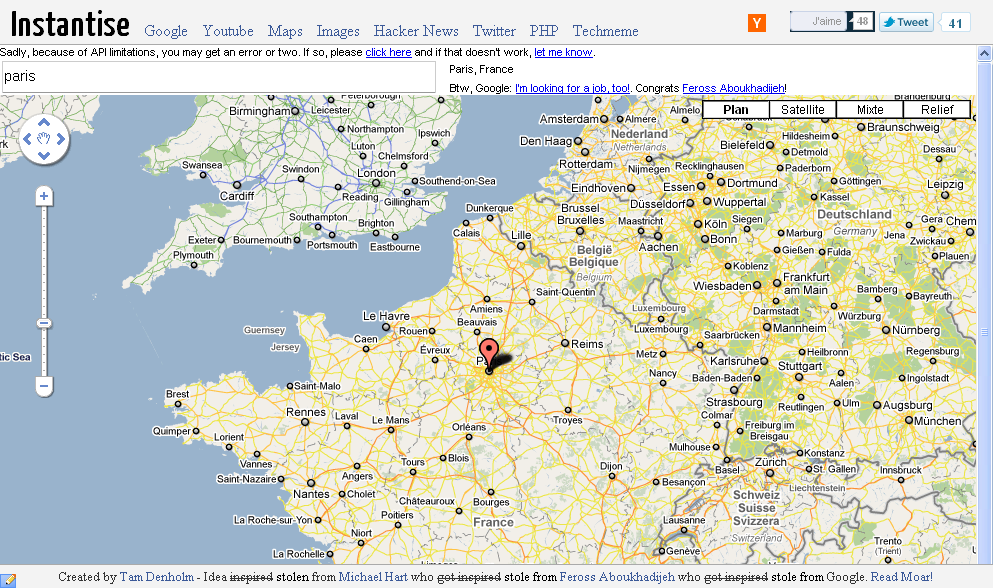Click the J'aime like button

818,22
